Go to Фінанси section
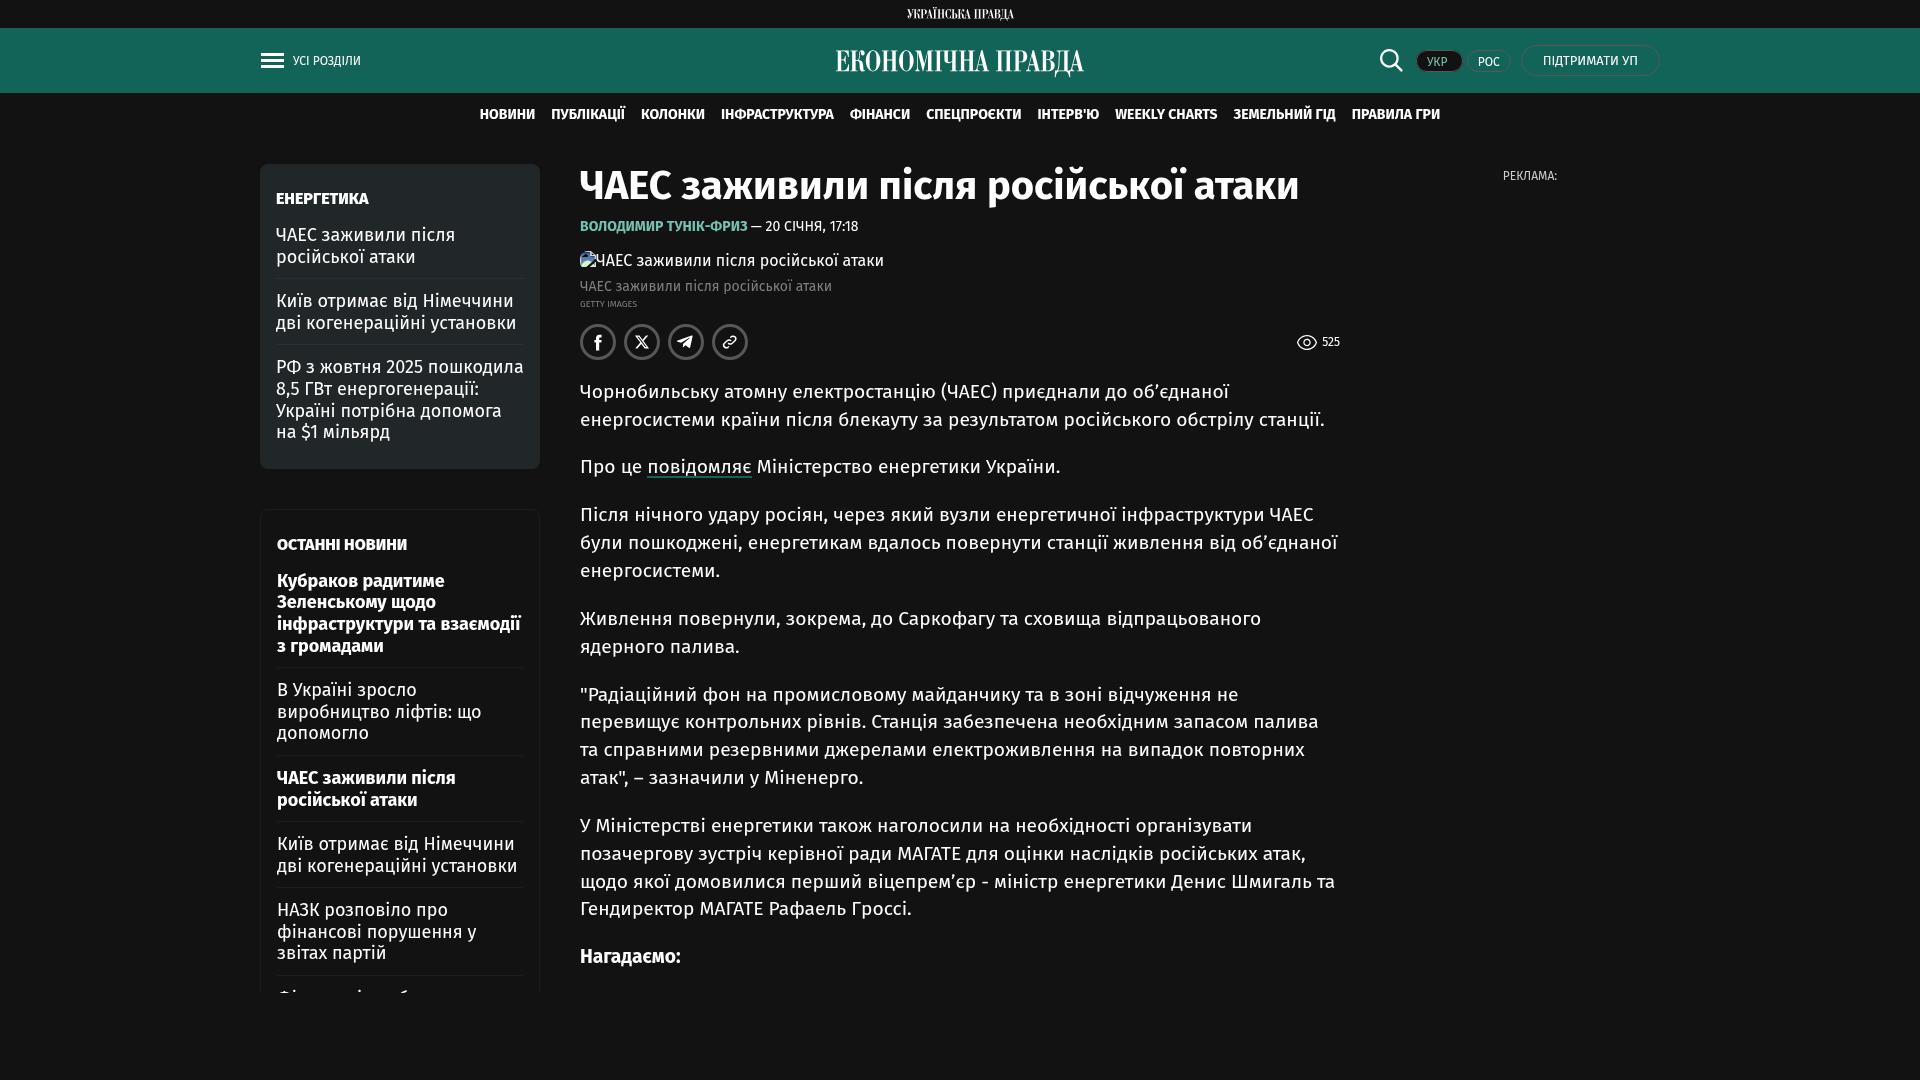Screen dimensions: 1920x1080 [880, 115]
